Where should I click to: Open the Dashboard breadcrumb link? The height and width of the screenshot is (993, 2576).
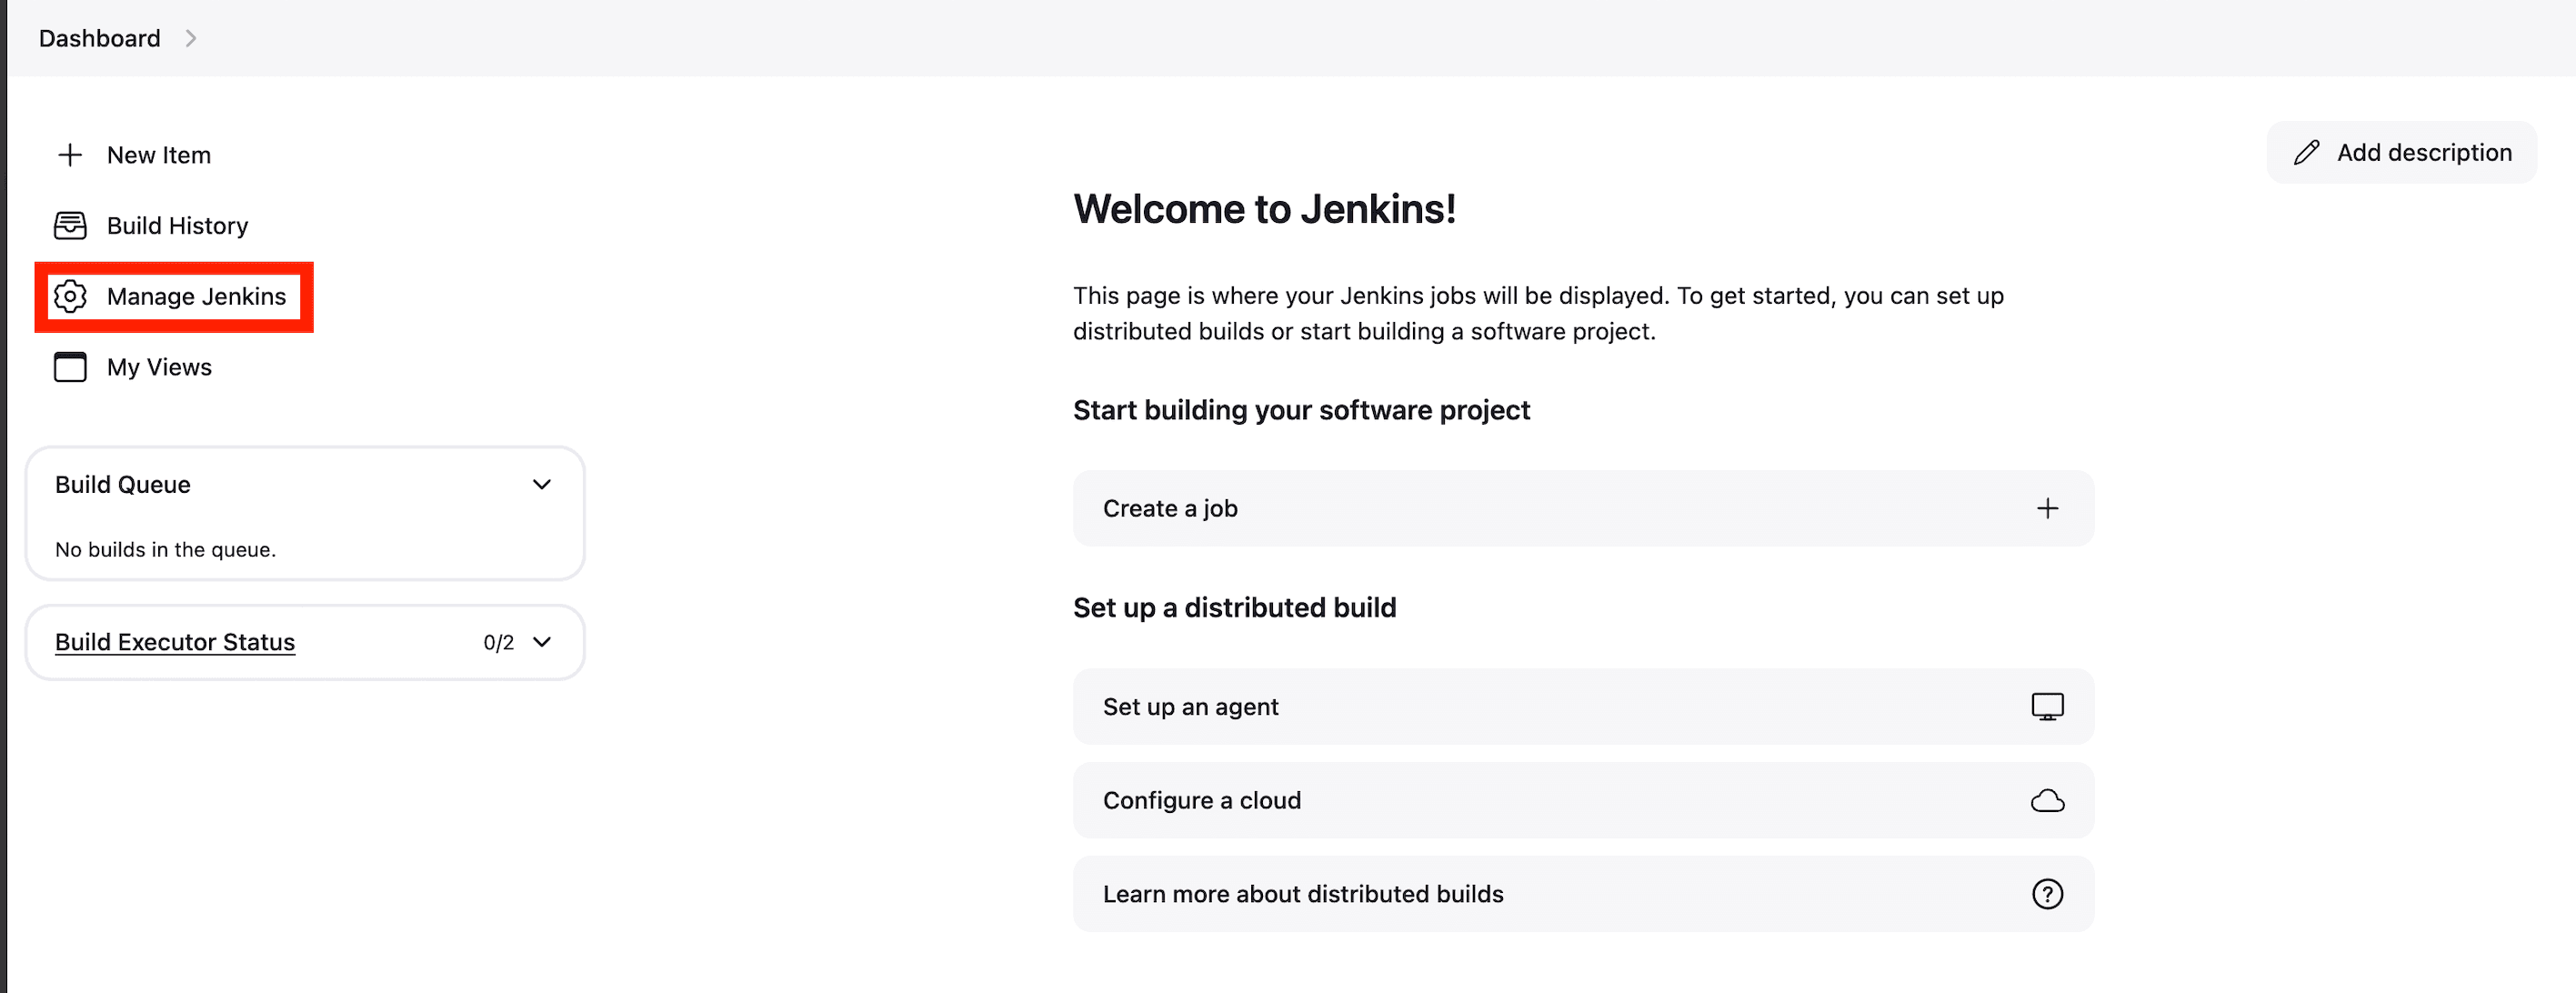pos(98,38)
